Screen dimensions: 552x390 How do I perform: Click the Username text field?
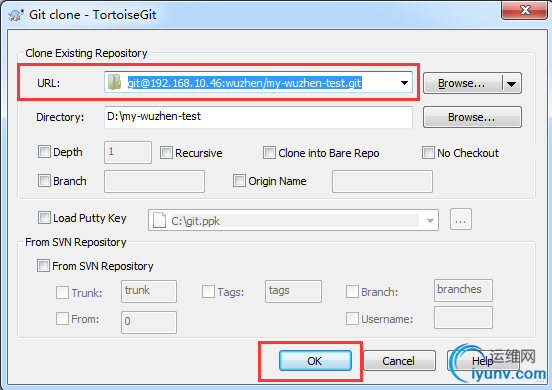[463, 317]
